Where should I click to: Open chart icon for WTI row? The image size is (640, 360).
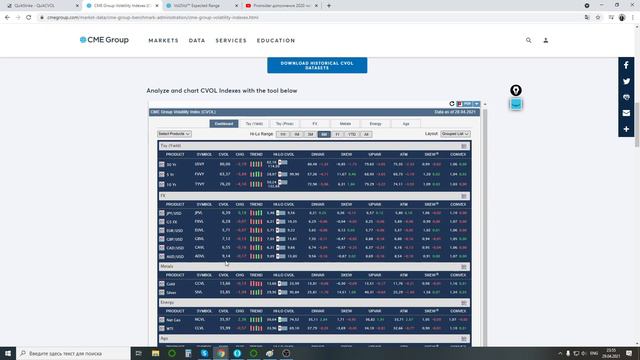(162, 329)
